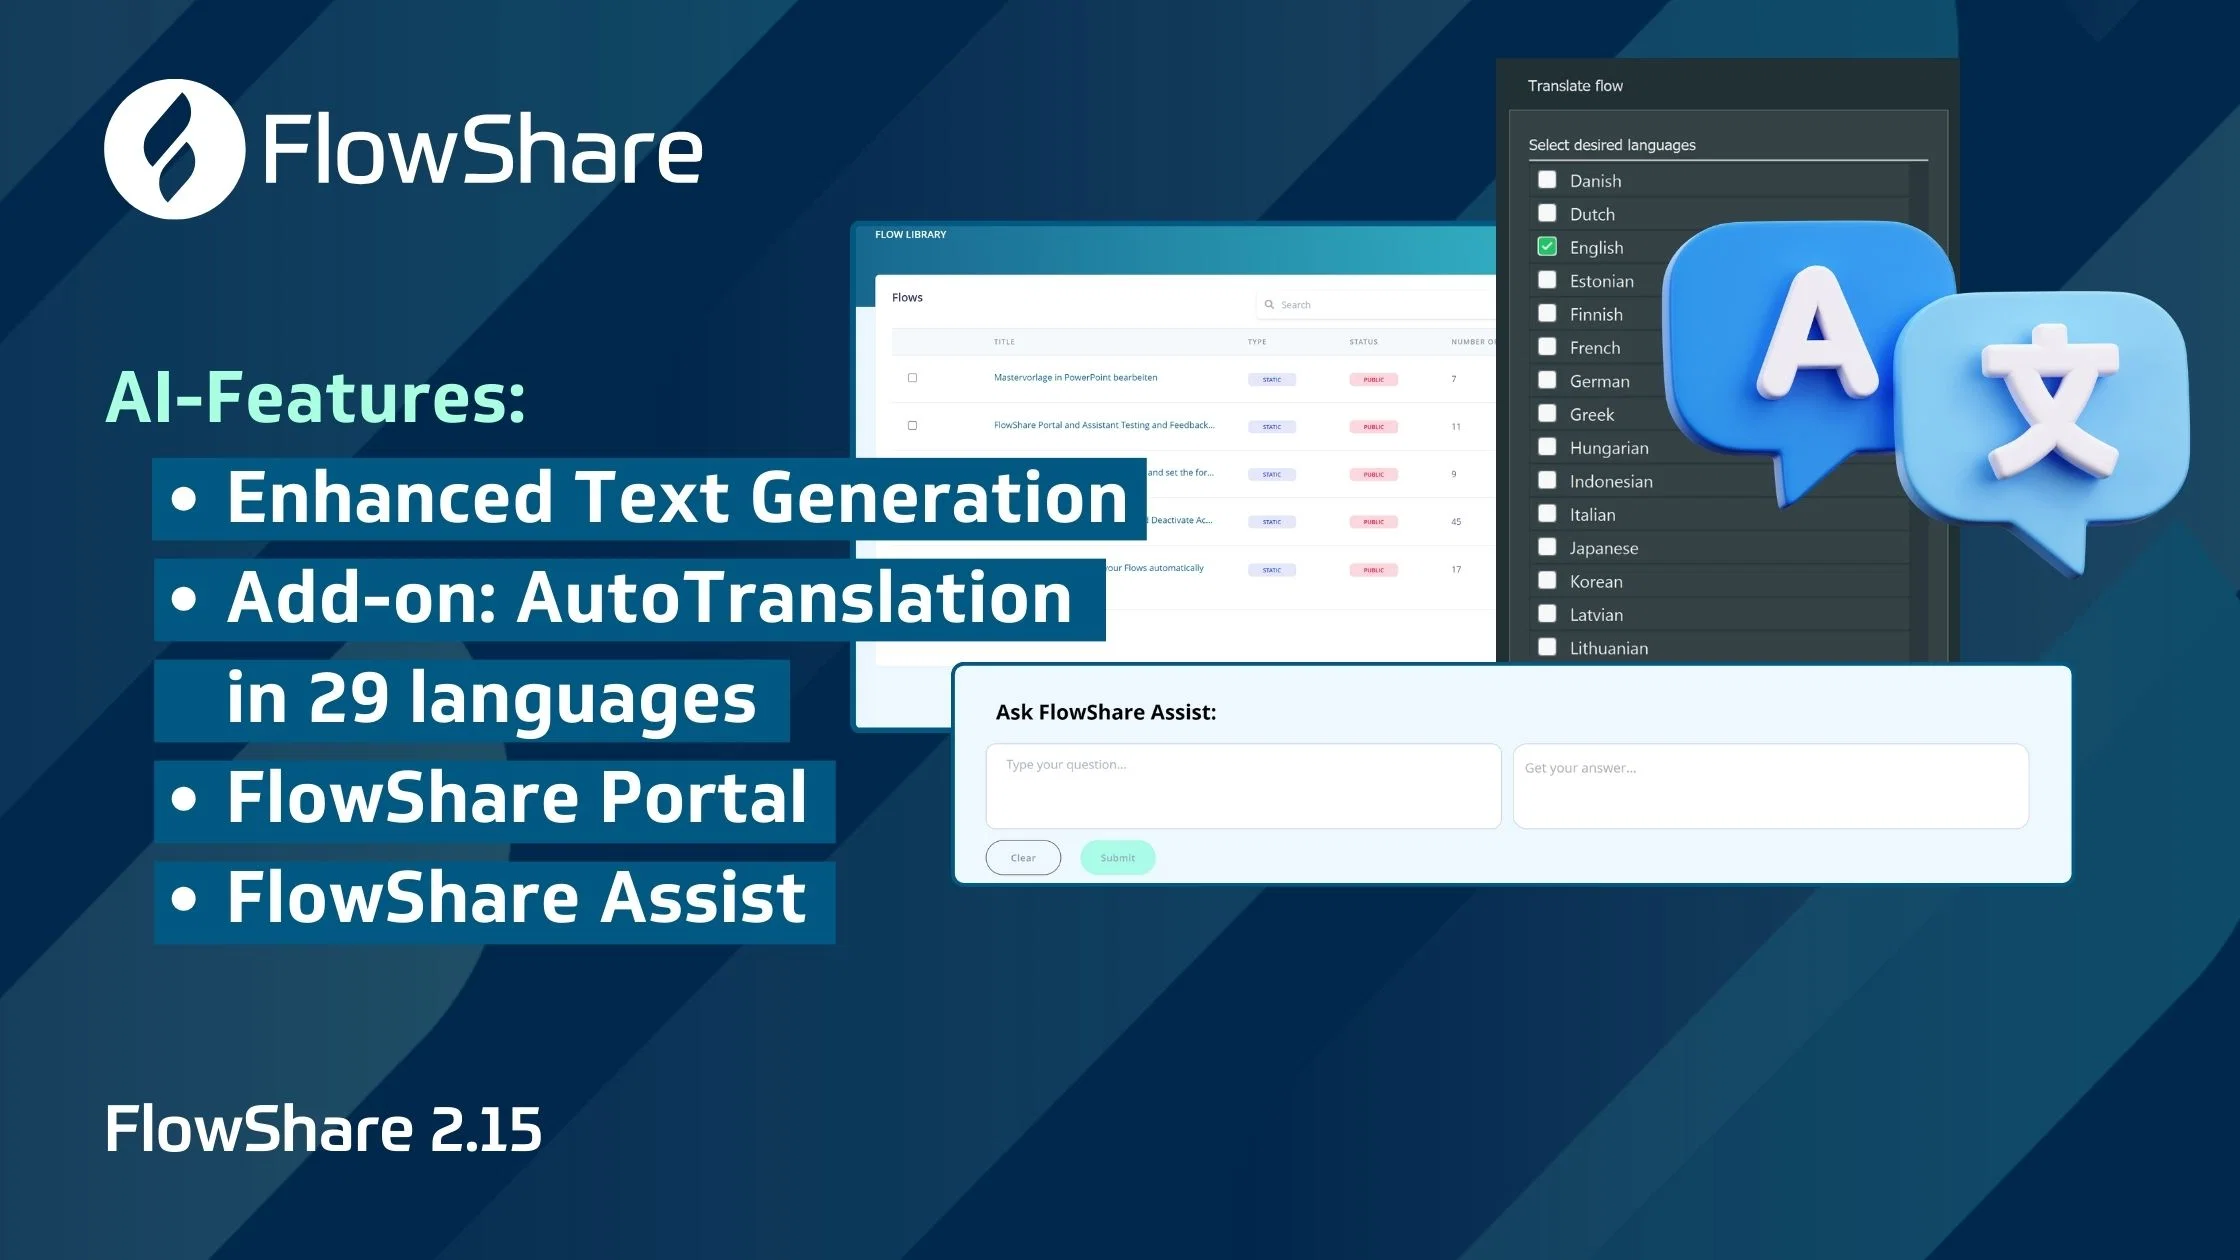
Task: Tick the Japanese language checkbox
Action: click(x=1547, y=547)
